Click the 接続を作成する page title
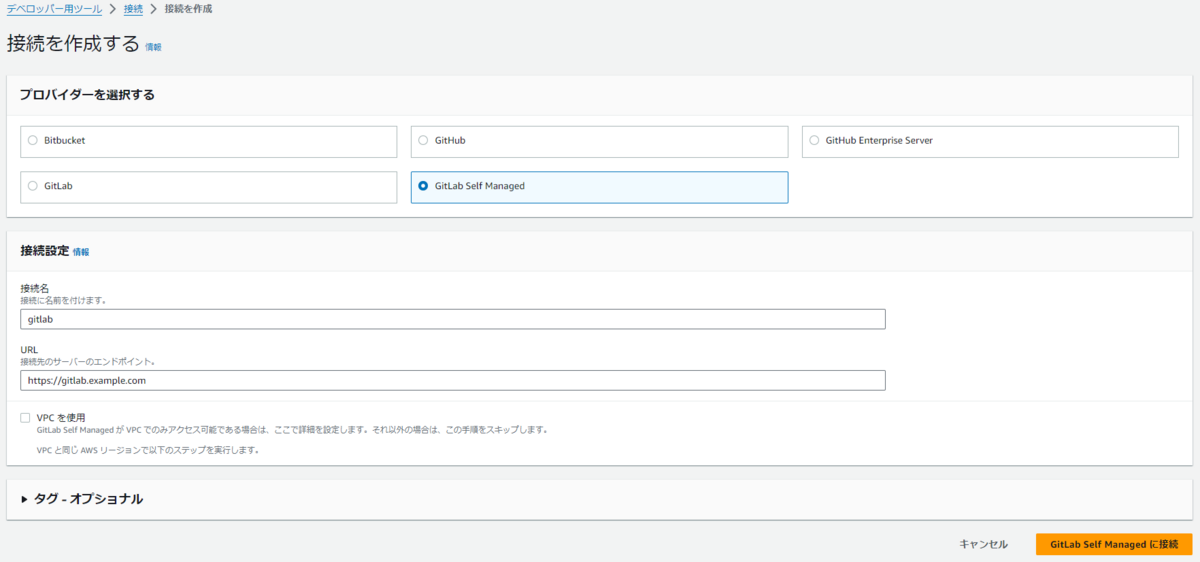The height and width of the screenshot is (562, 1200). 72,44
